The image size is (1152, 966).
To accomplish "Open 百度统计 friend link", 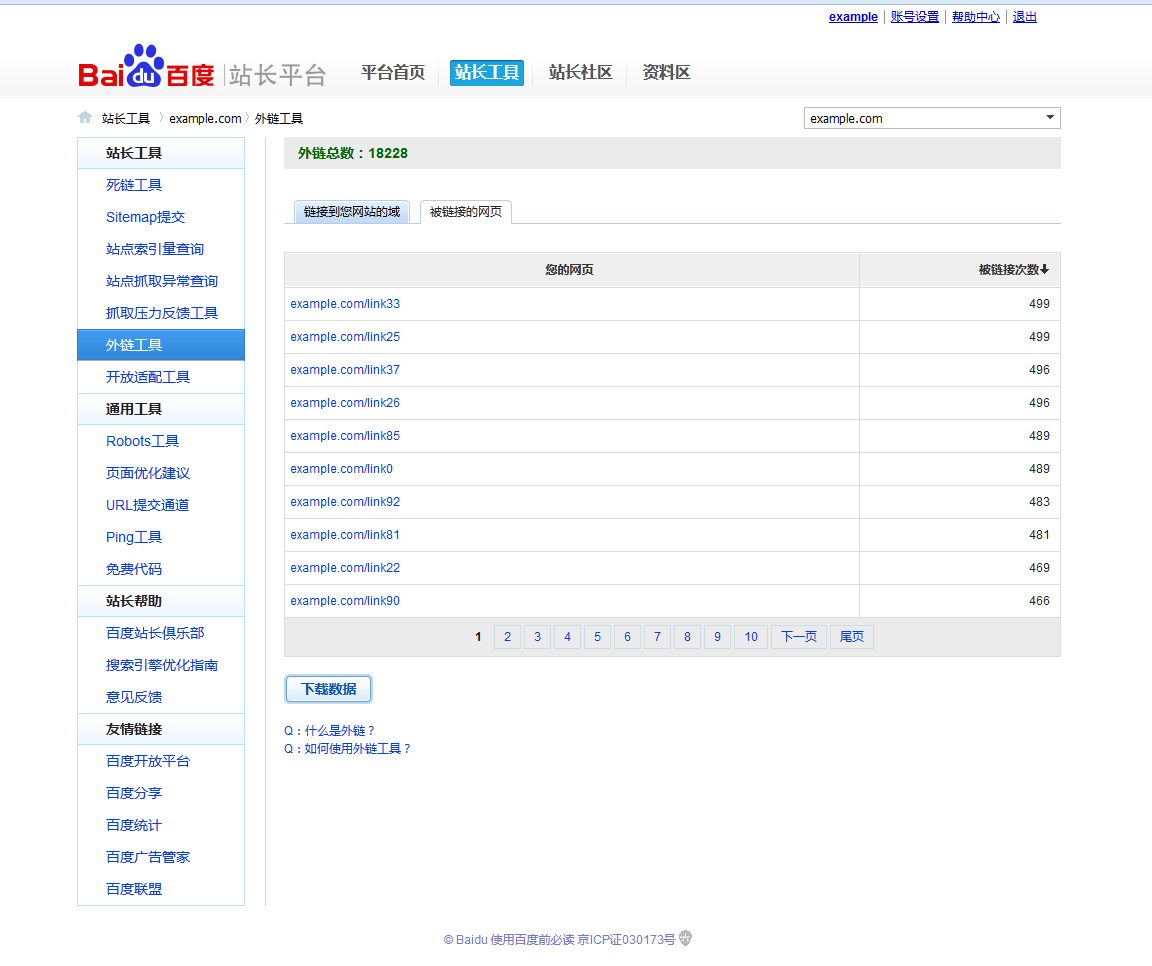I will pos(134,825).
